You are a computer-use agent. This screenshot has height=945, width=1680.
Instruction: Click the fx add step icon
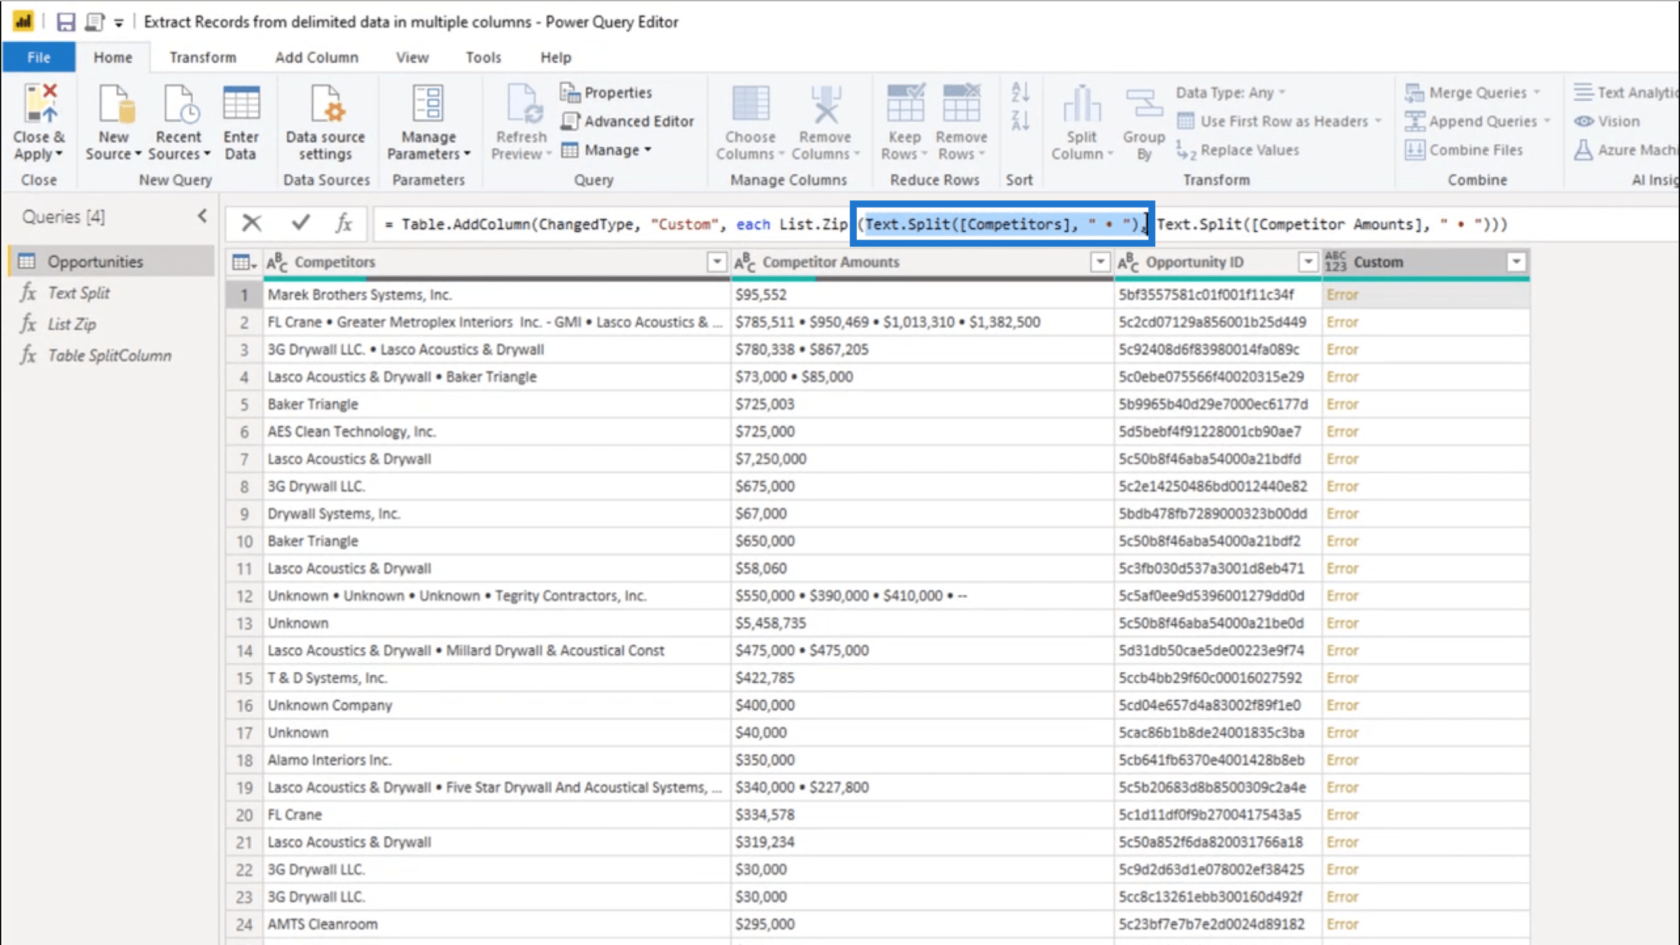tap(343, 223)
